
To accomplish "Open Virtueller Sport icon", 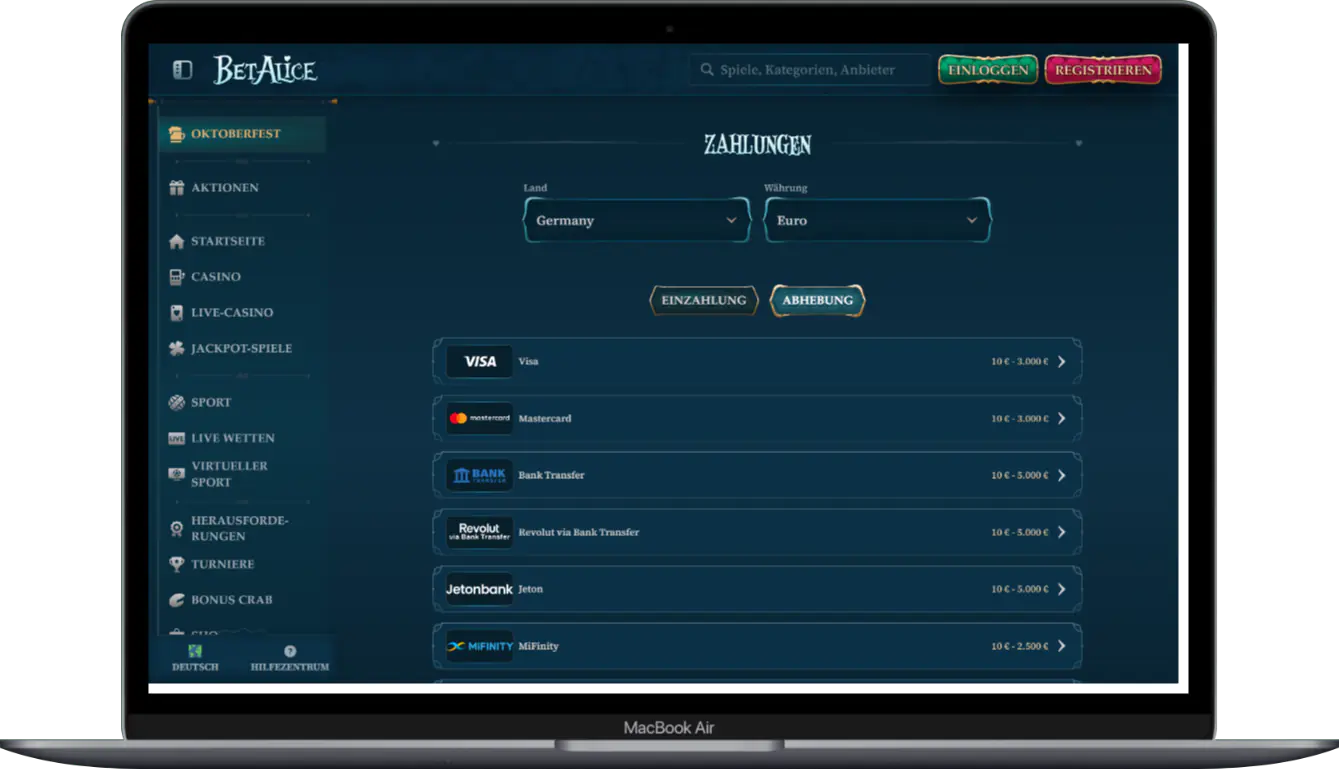I will point(177,474).
